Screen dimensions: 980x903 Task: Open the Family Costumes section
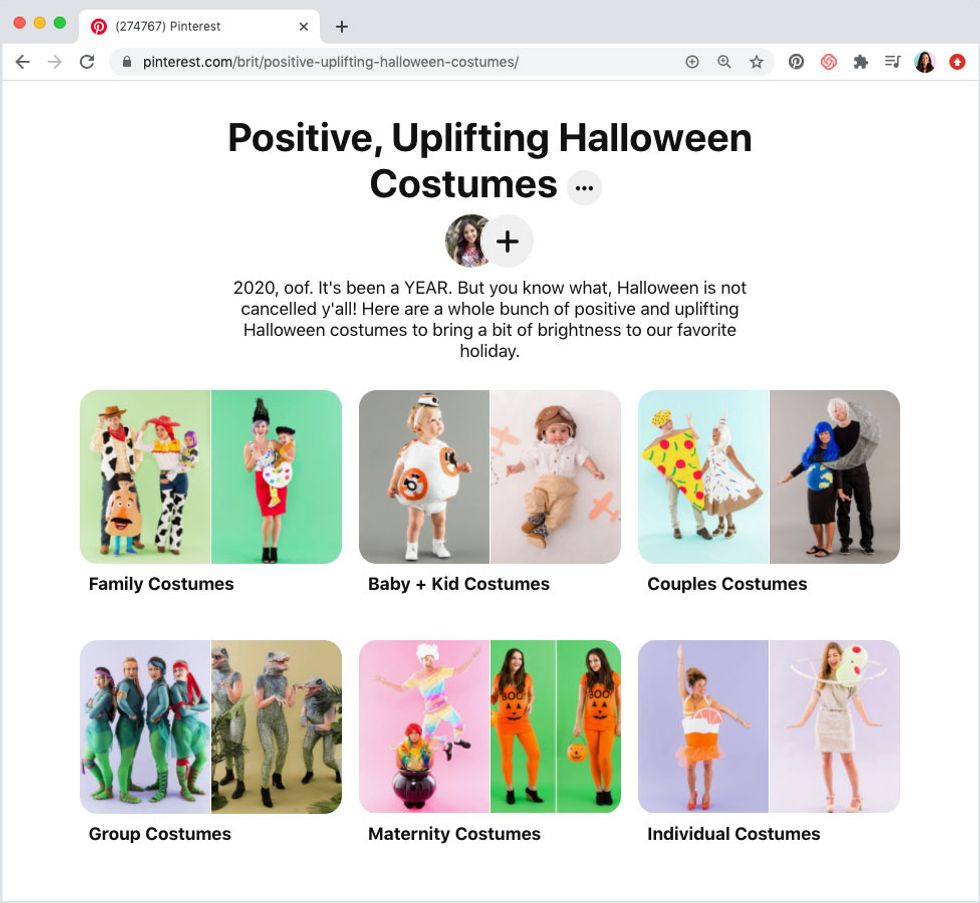[x=211, y=477]
